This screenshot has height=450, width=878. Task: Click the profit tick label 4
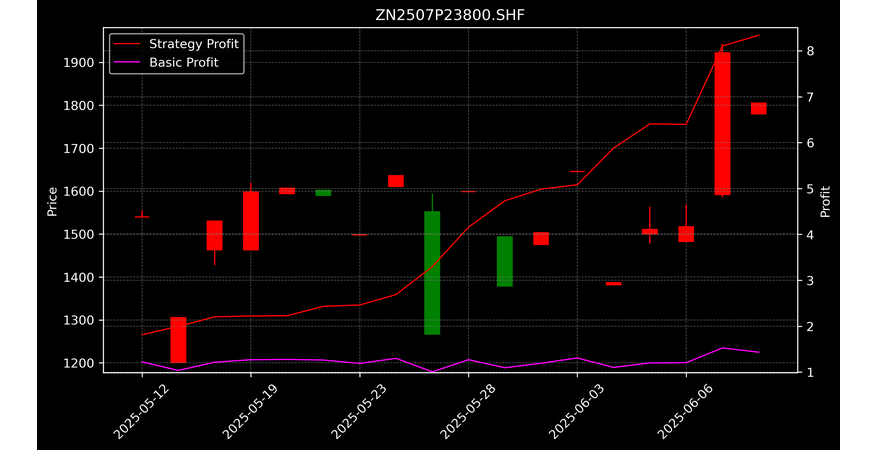[x=810, y=235]
